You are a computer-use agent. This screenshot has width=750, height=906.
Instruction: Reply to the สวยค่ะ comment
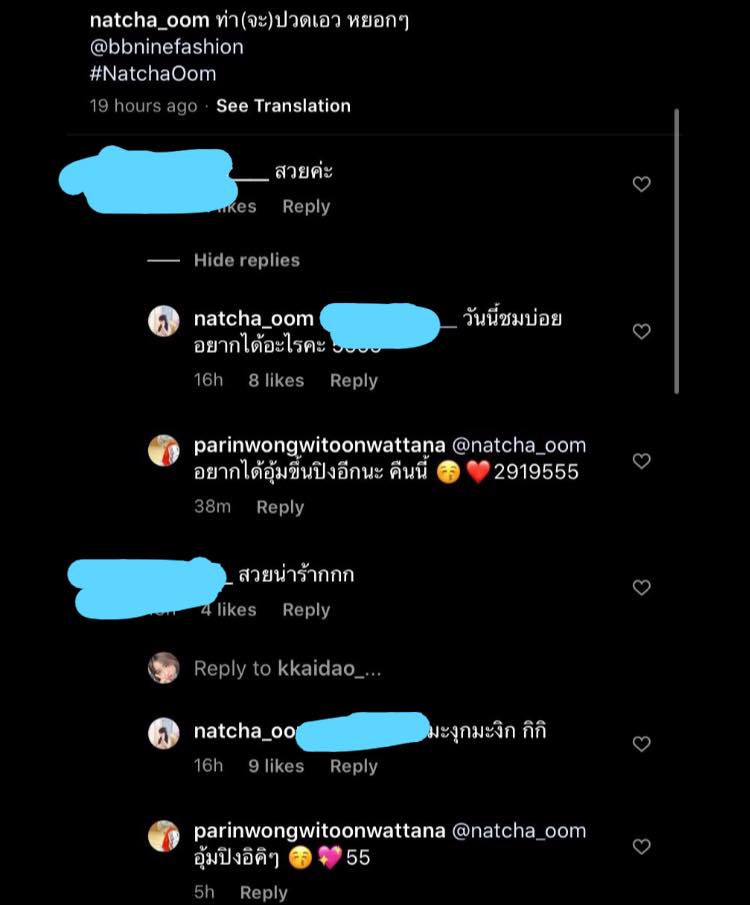(x=306, y=206)
